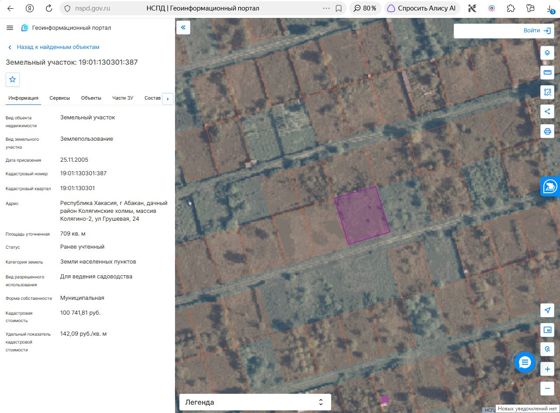Click the site security shield icon
Screen dimensions: 560x413
[67, 8]
